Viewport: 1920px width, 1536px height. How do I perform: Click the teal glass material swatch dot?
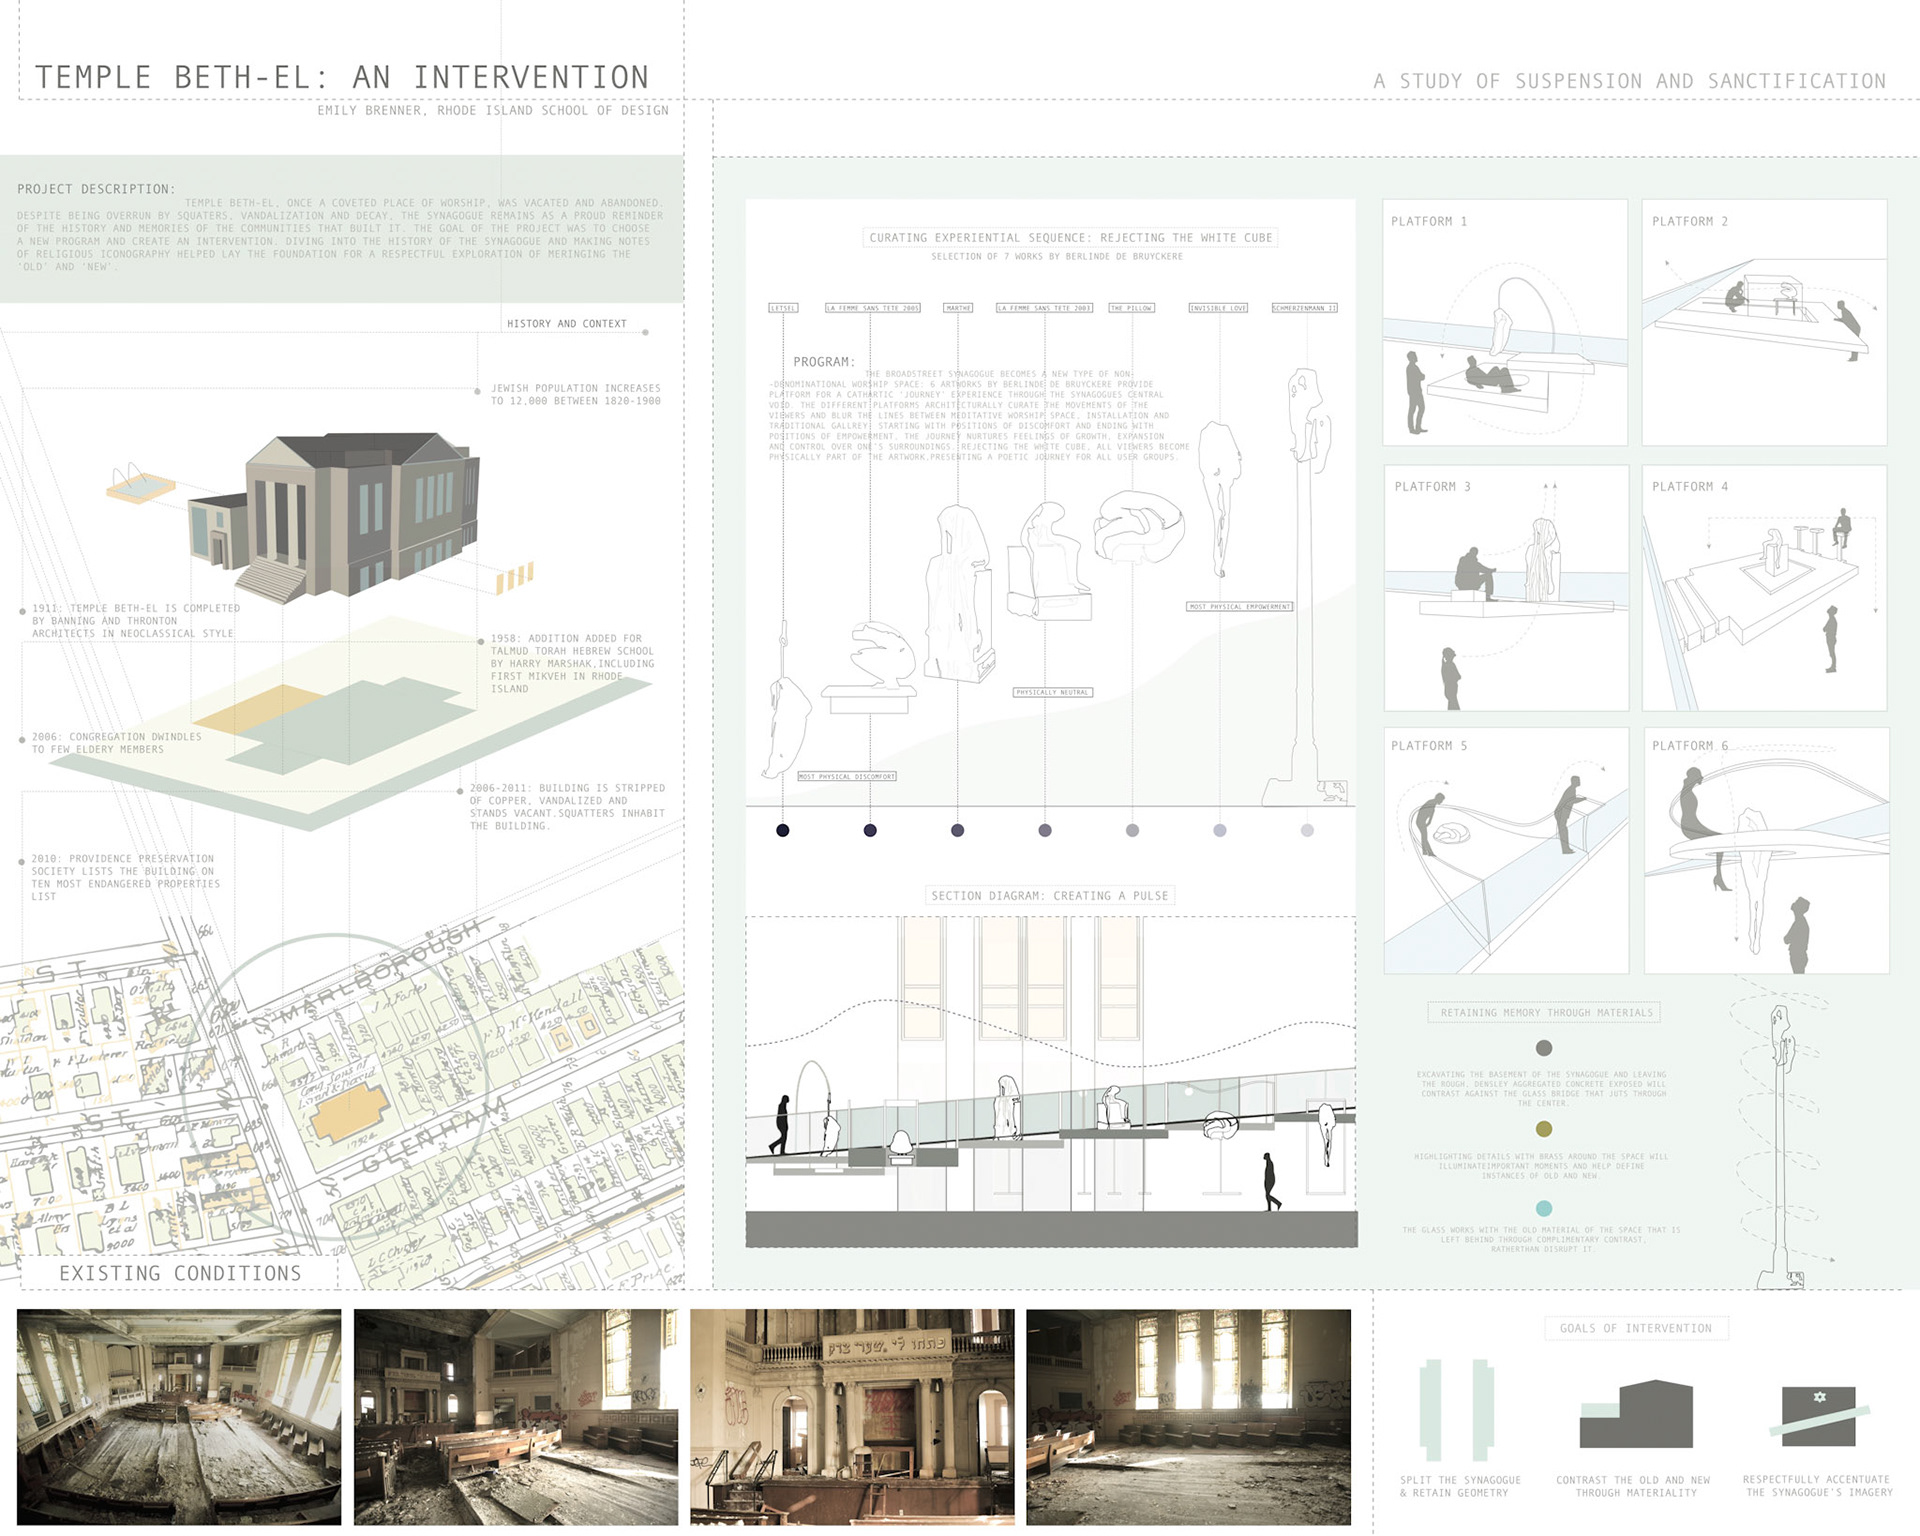tap(1544, 1208)
